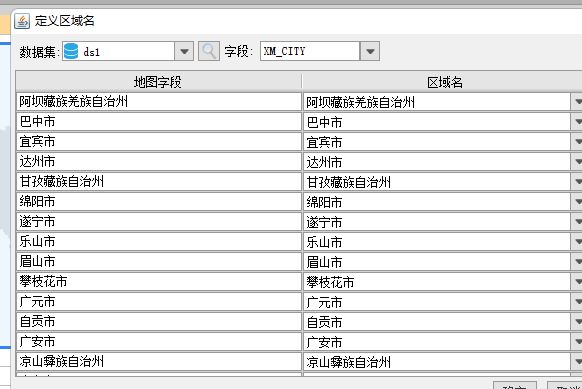Select 攀枝花市 in 地图字段 column
The image size is (582, 389).
tap(159, 282)
